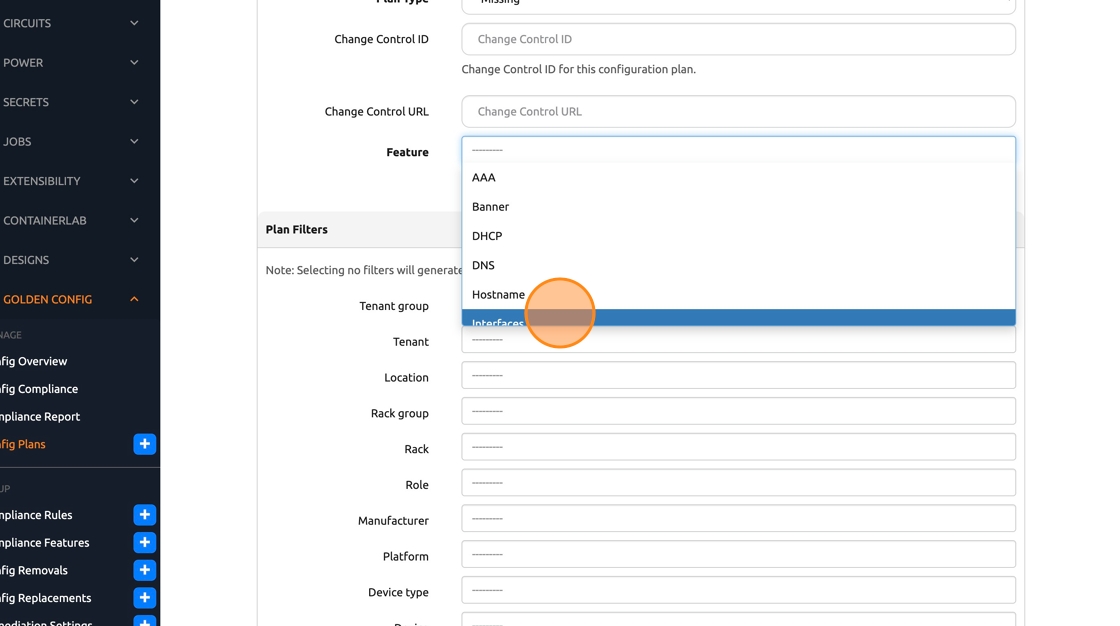The image size is (1120, 626).
Task: Collapse the Golden Config section
Action: coord(134,299)
